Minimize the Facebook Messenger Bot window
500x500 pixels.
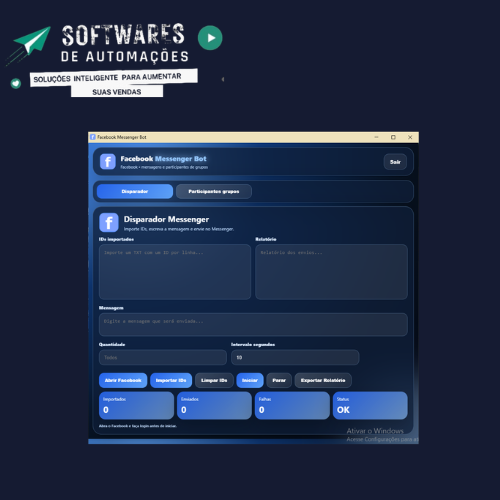(376, 137)
